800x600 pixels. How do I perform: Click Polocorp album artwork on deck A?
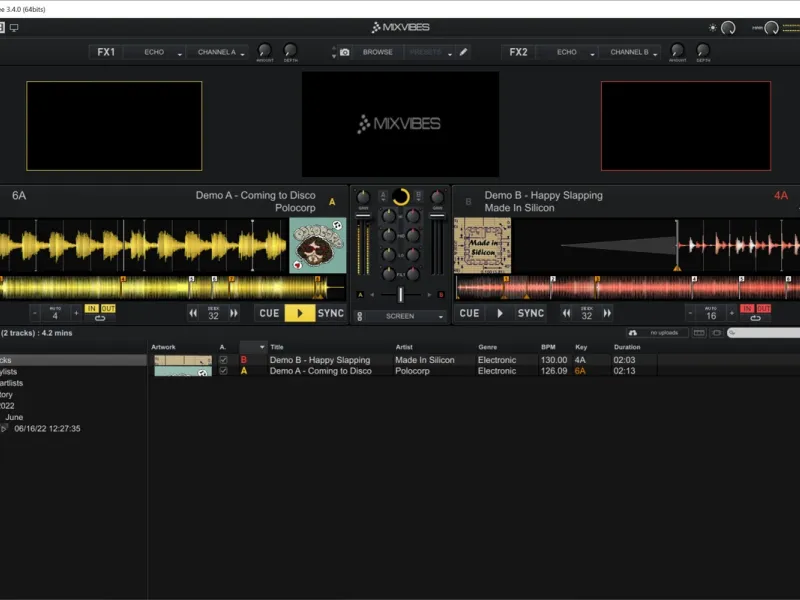tap(318, 245)
